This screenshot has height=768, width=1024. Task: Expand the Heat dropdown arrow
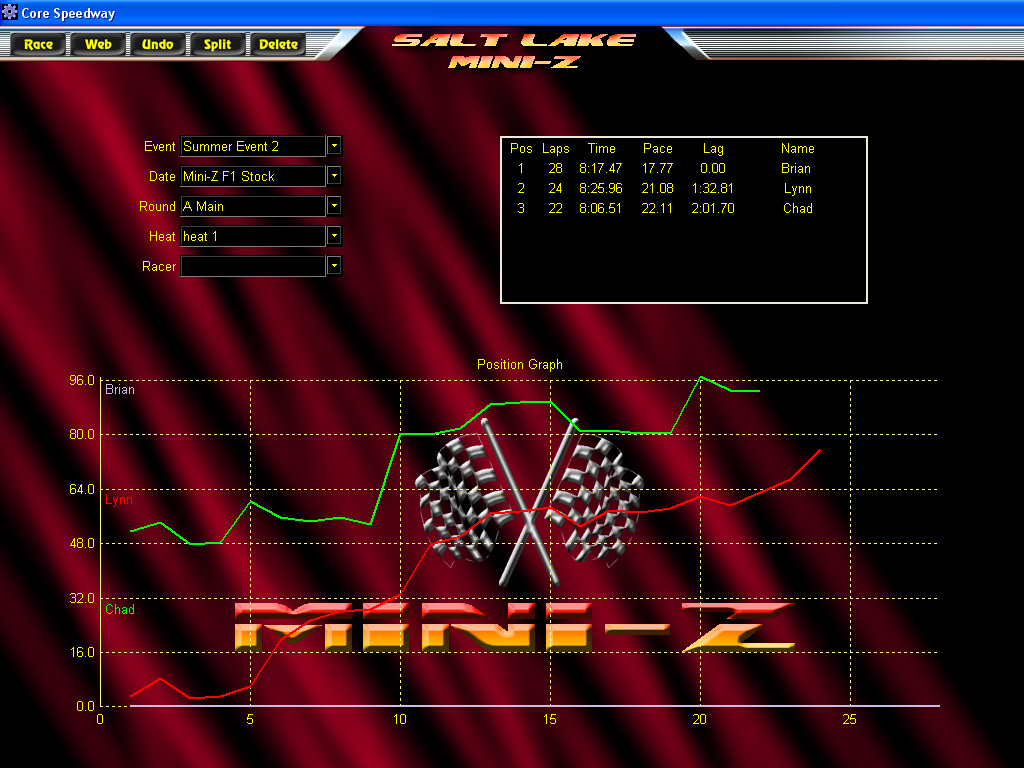pyautogui.click(x=334, y=236)
